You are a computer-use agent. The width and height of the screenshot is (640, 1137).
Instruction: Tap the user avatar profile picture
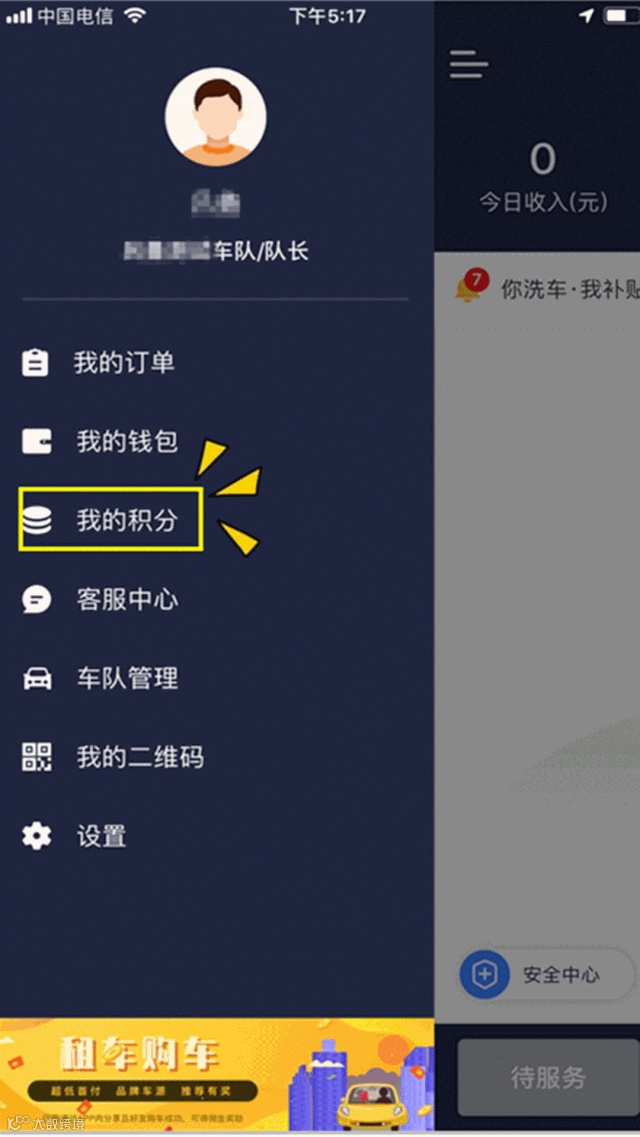(x=215, y=117)
